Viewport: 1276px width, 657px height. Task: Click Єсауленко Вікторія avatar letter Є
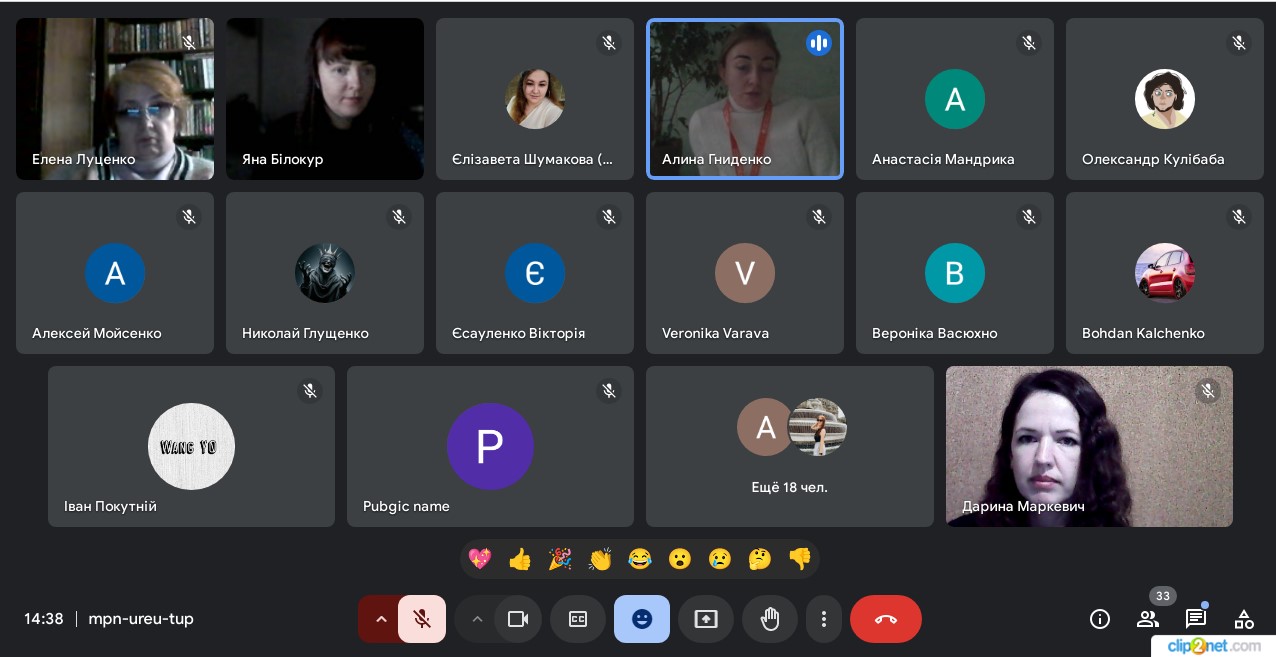click(x=535, y=273)
